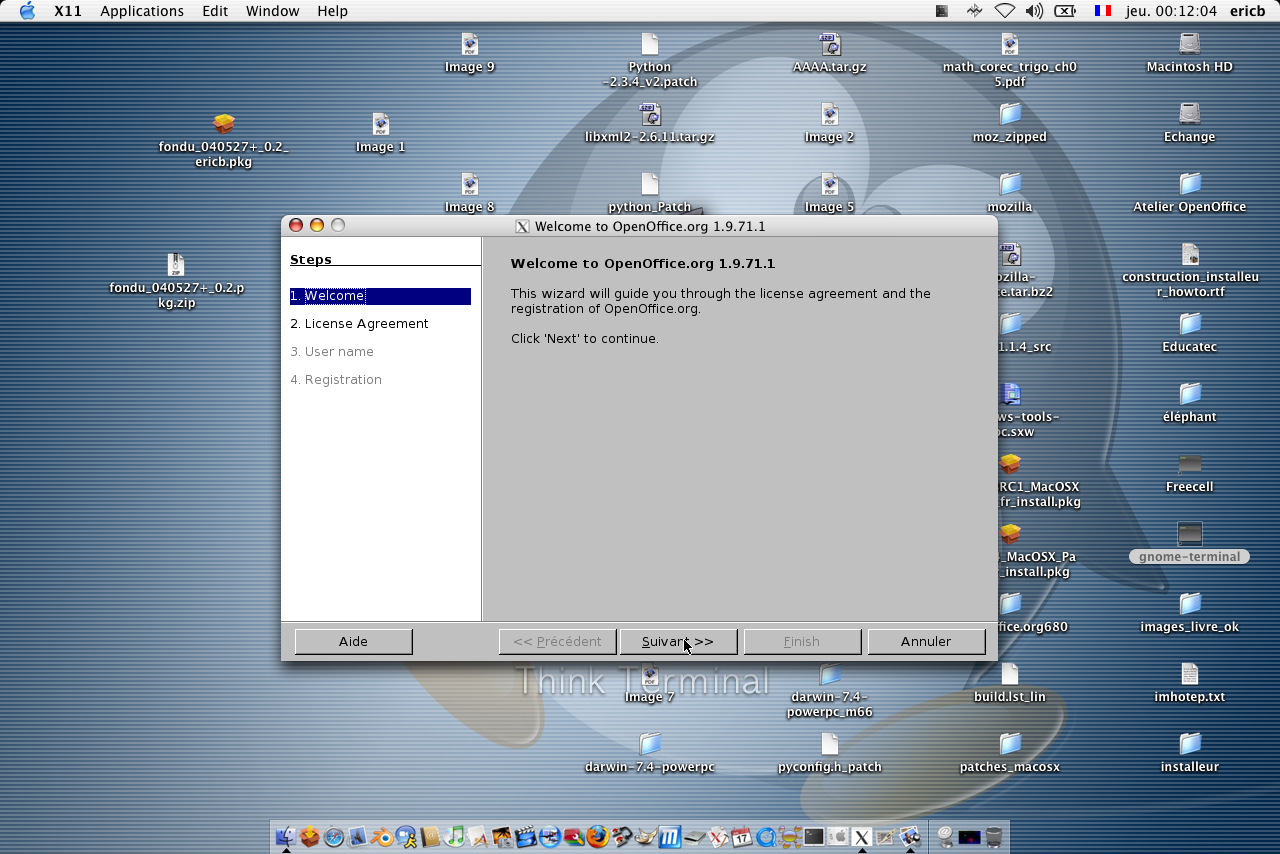Click the volume icon in menu bar
The image size is (1280, 854).
[x=1034, y=11]
